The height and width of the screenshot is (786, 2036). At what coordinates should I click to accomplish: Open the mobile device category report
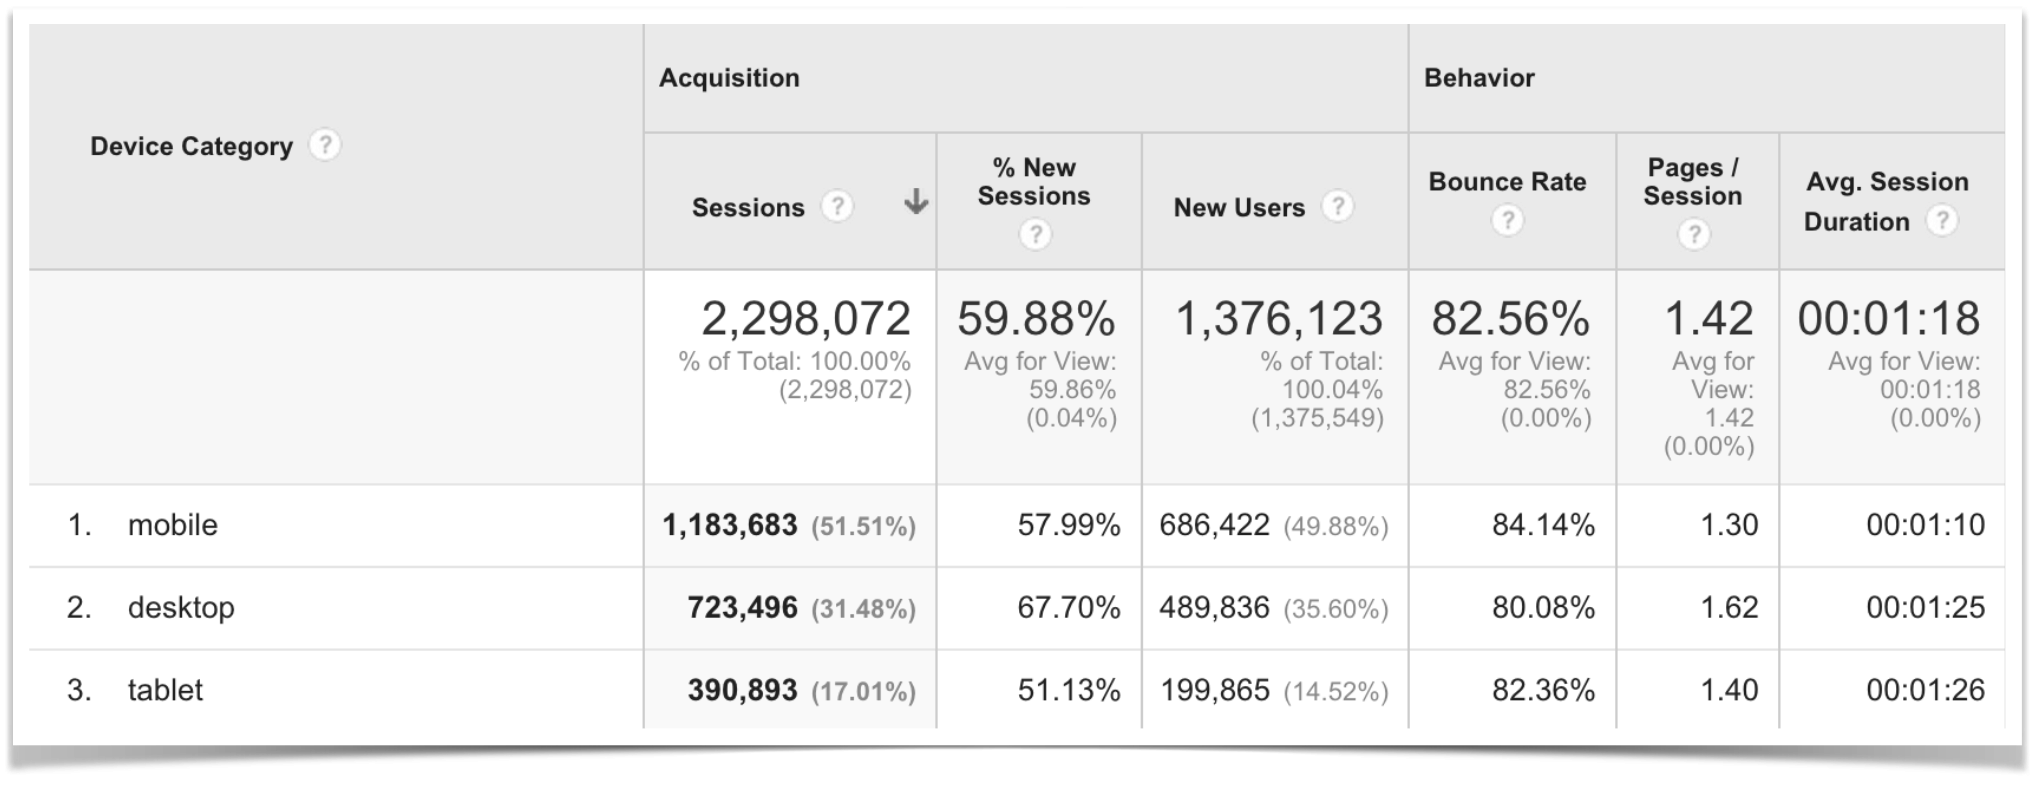pos(172,525)
